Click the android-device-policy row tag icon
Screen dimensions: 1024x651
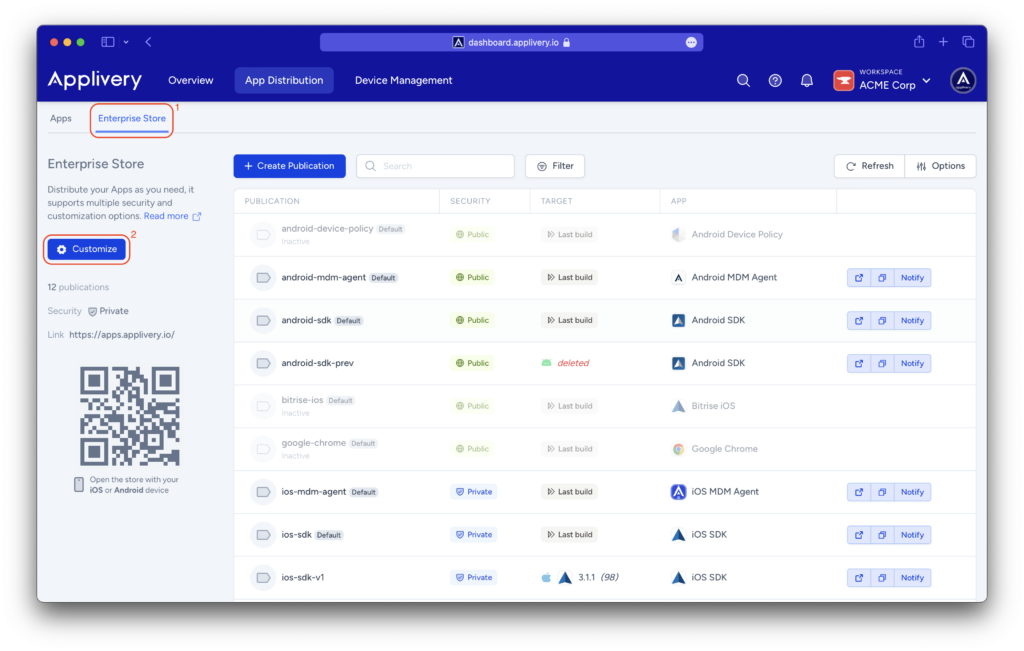point(263,234)
